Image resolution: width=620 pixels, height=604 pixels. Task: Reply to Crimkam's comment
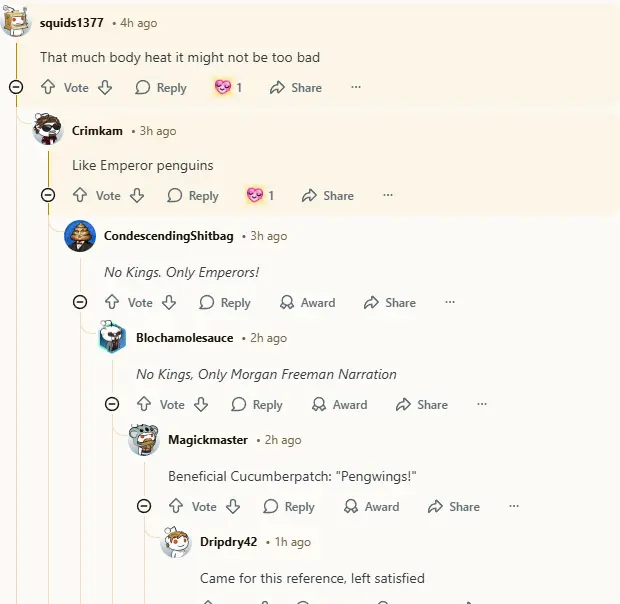point(193,196)
